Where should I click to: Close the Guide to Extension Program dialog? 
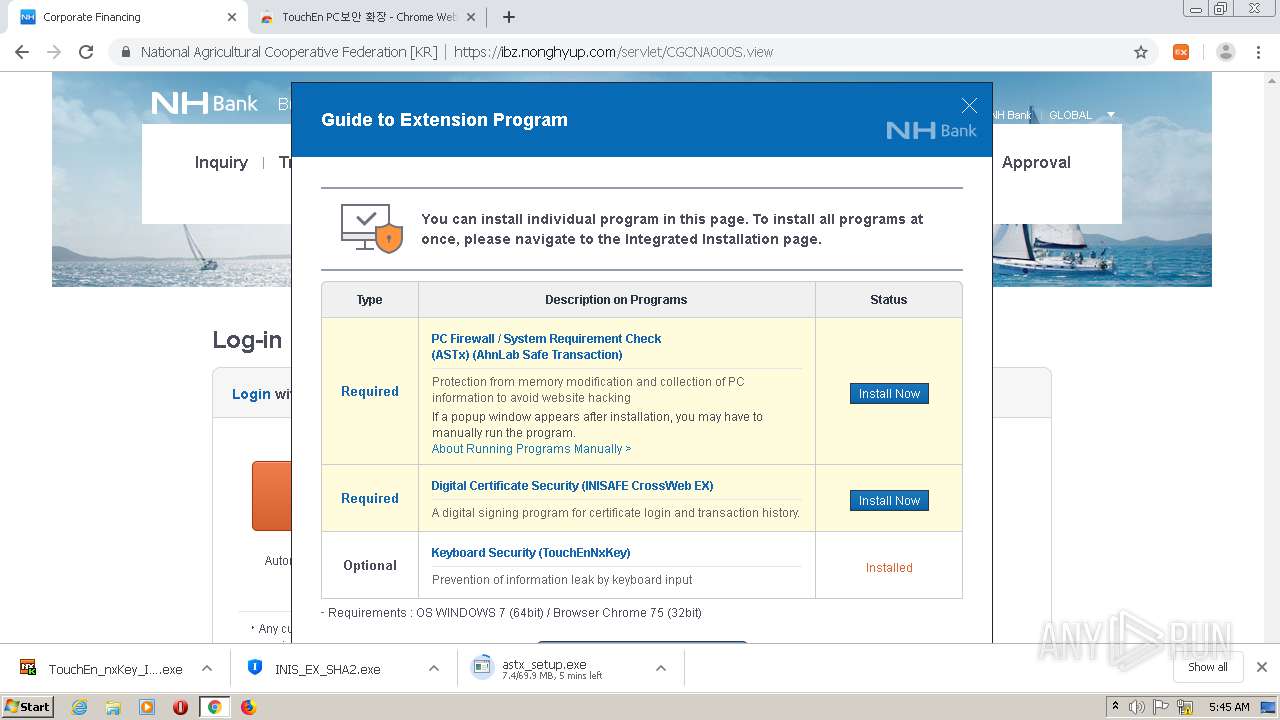point(969,106)
